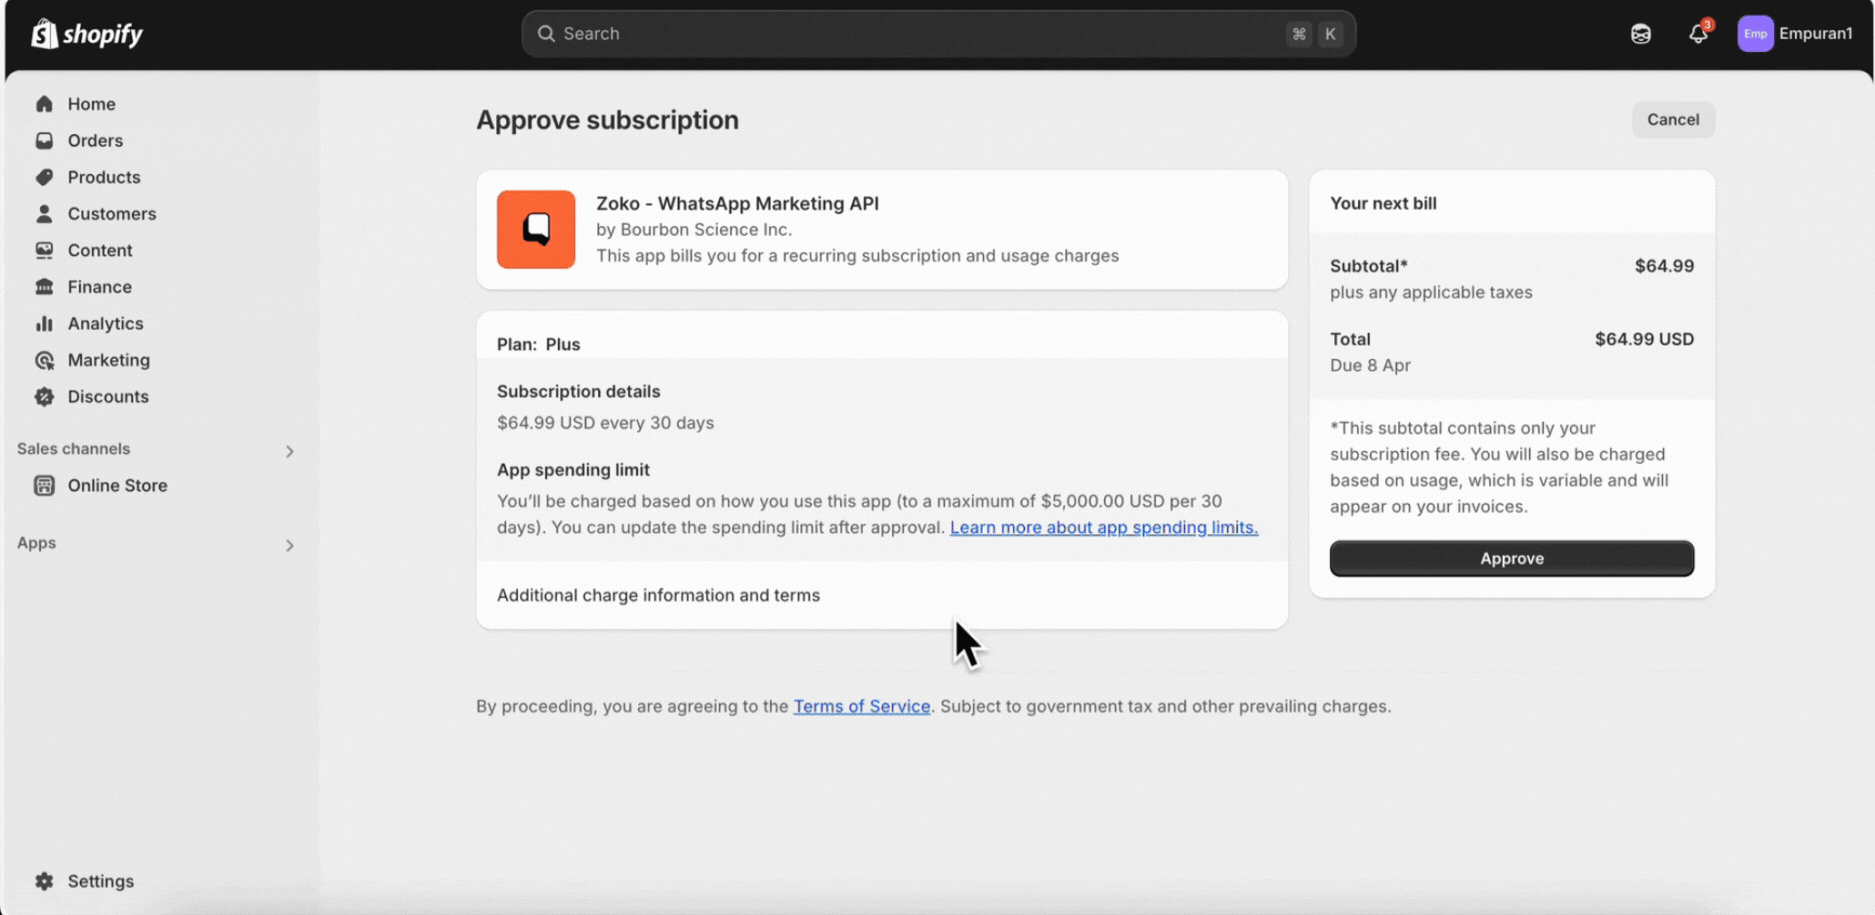Image resolution: width=1875 pixels, height=915 pixels.
Task: Click the search magnifier icon
Action: coord(546,33)
